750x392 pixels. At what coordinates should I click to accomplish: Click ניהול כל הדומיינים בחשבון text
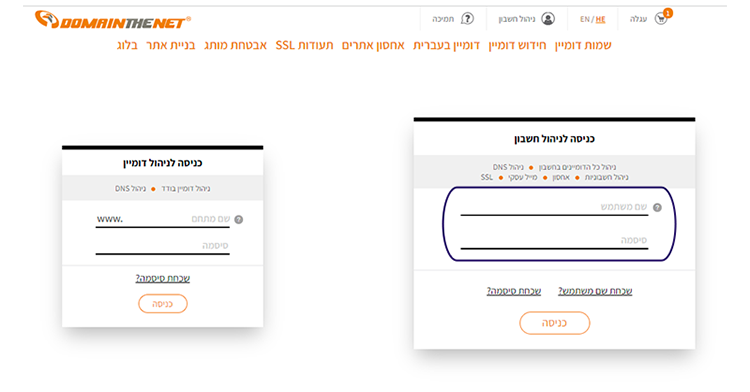[x=577, y=167]
